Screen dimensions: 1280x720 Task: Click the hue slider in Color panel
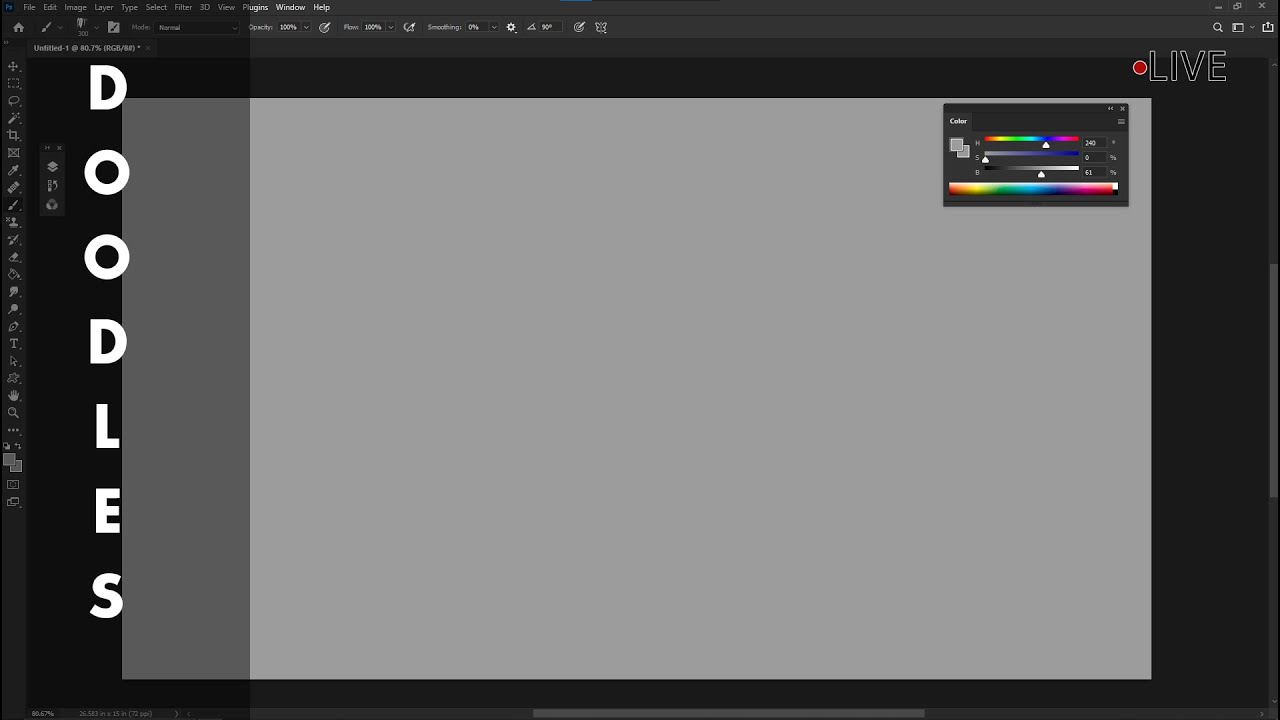tap(1031, 141)
